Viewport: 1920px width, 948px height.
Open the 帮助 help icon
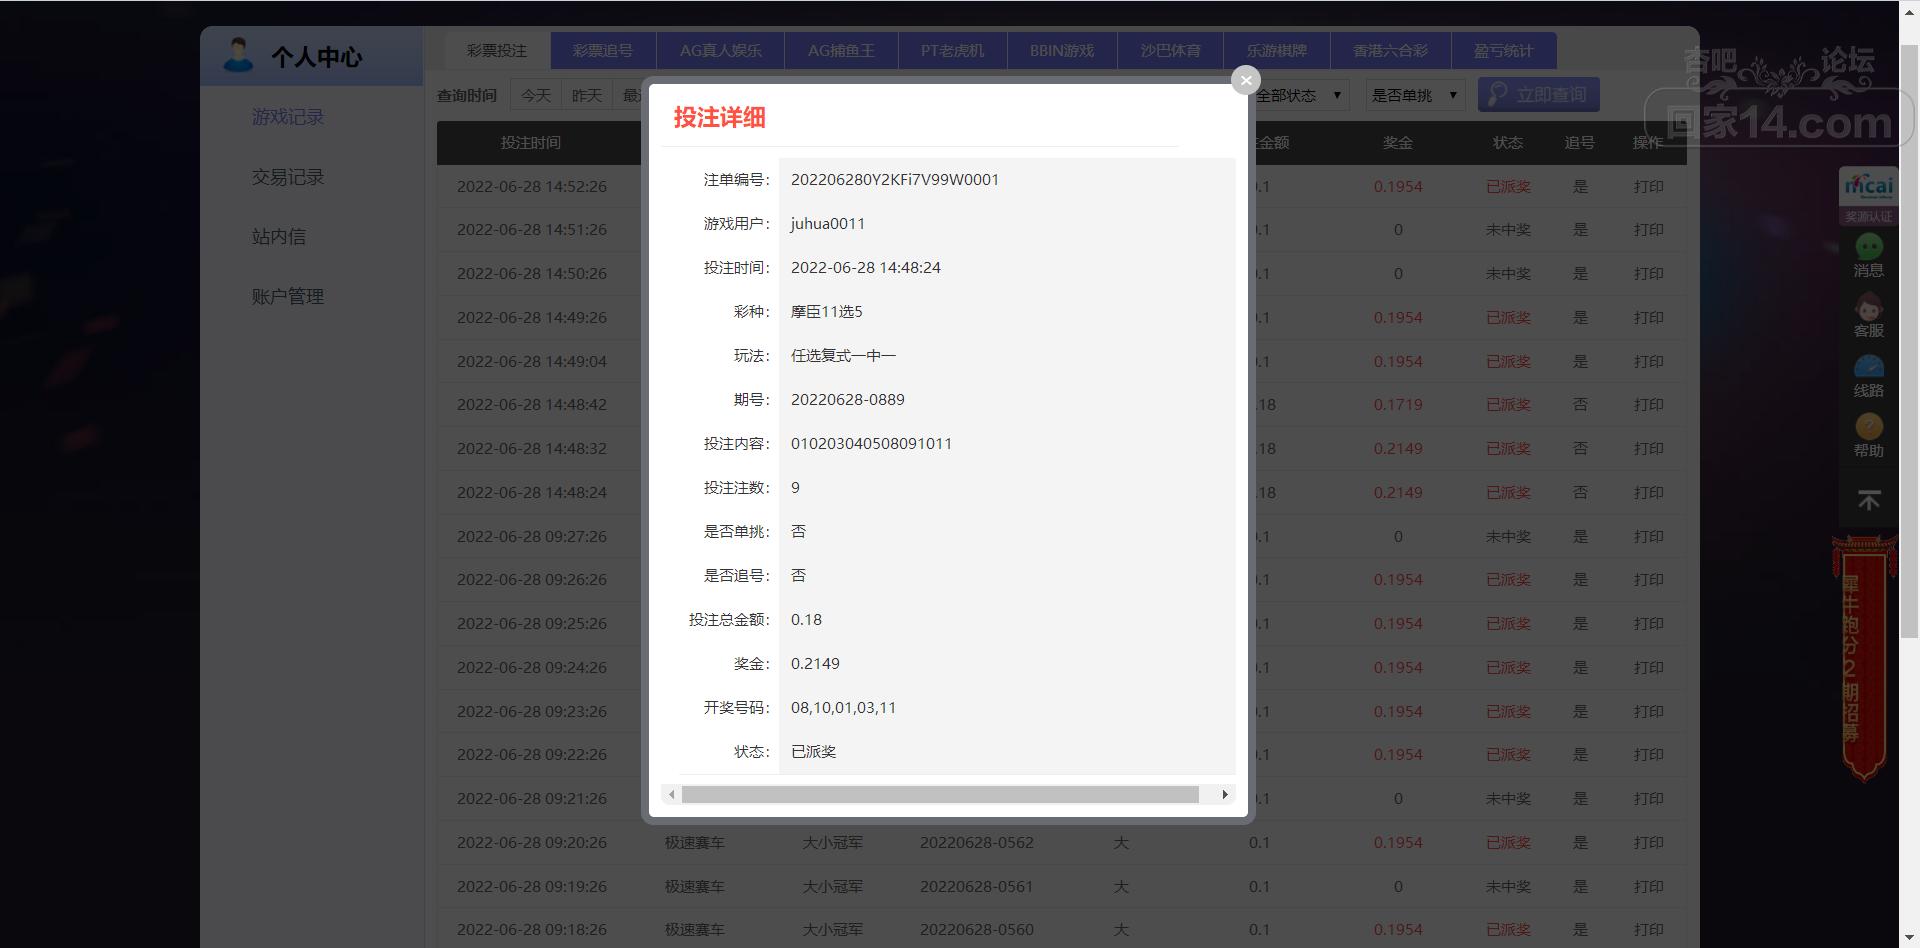pos(1868,436)
